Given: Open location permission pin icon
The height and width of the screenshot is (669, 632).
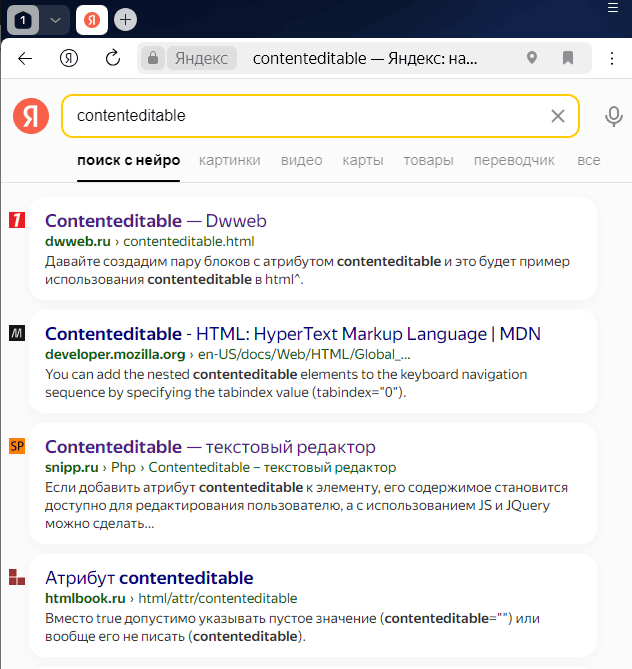Looking at the screenshot, I should pyautogui.click(x=532, y=58).
